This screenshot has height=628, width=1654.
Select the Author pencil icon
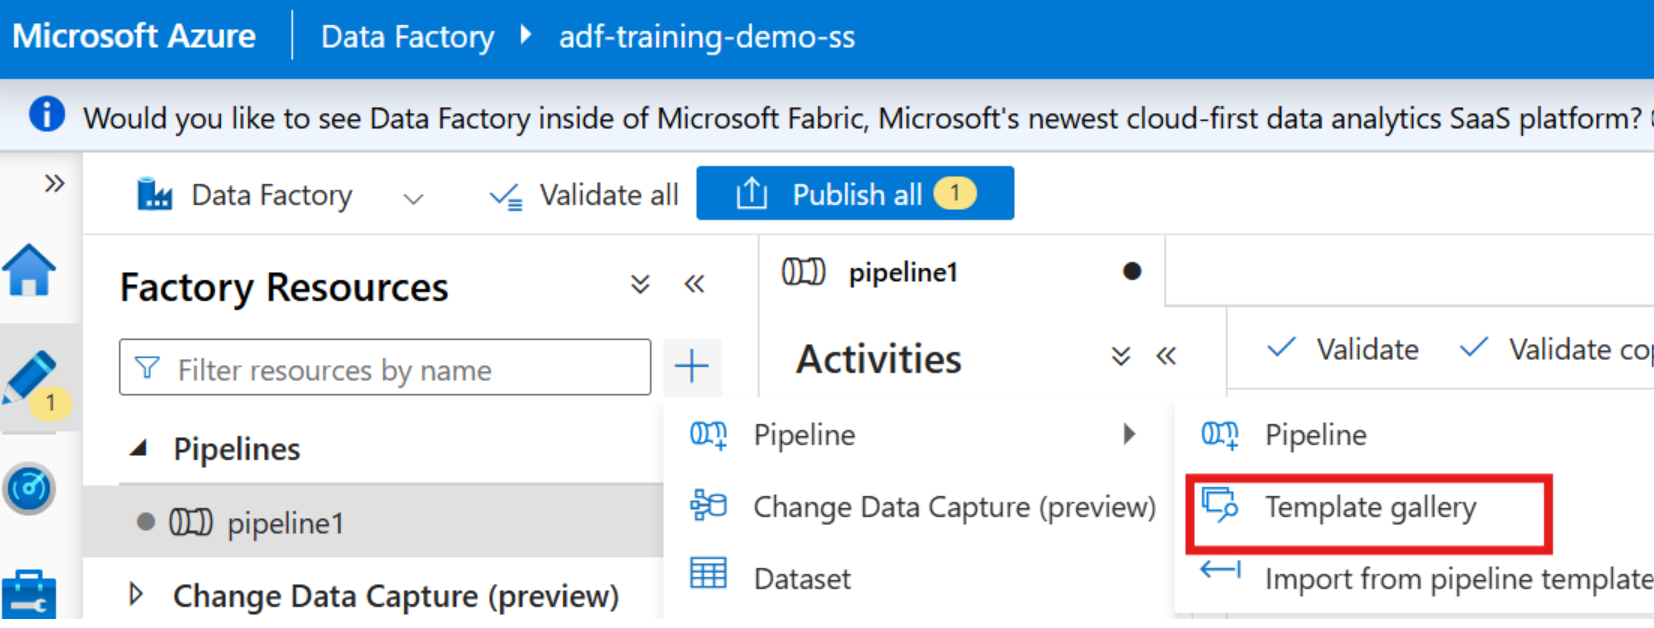click(x=30, y=378)
